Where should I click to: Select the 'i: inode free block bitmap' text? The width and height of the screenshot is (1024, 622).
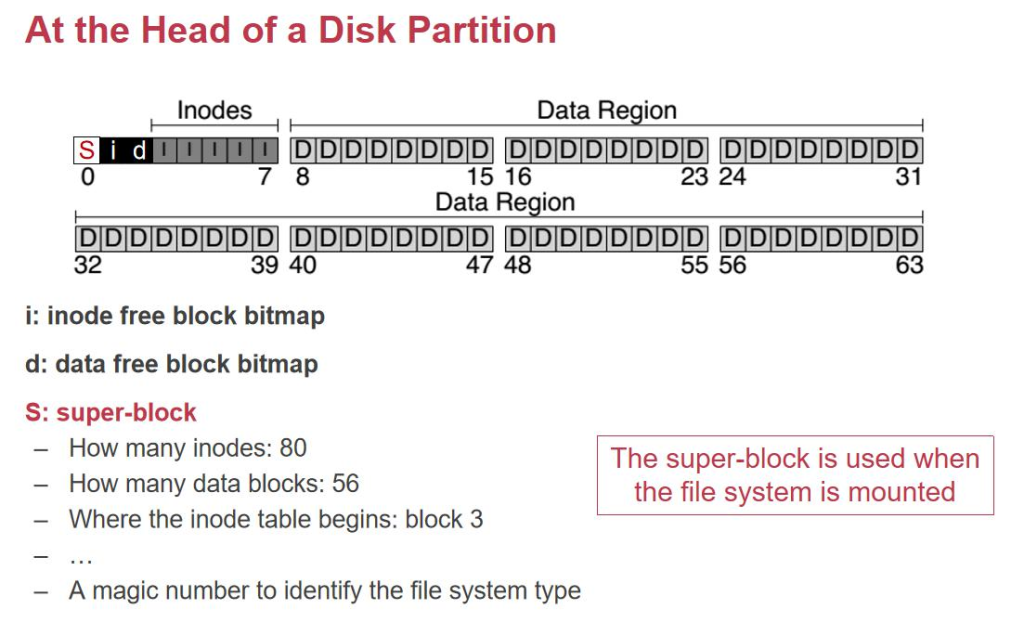(175, 317)
